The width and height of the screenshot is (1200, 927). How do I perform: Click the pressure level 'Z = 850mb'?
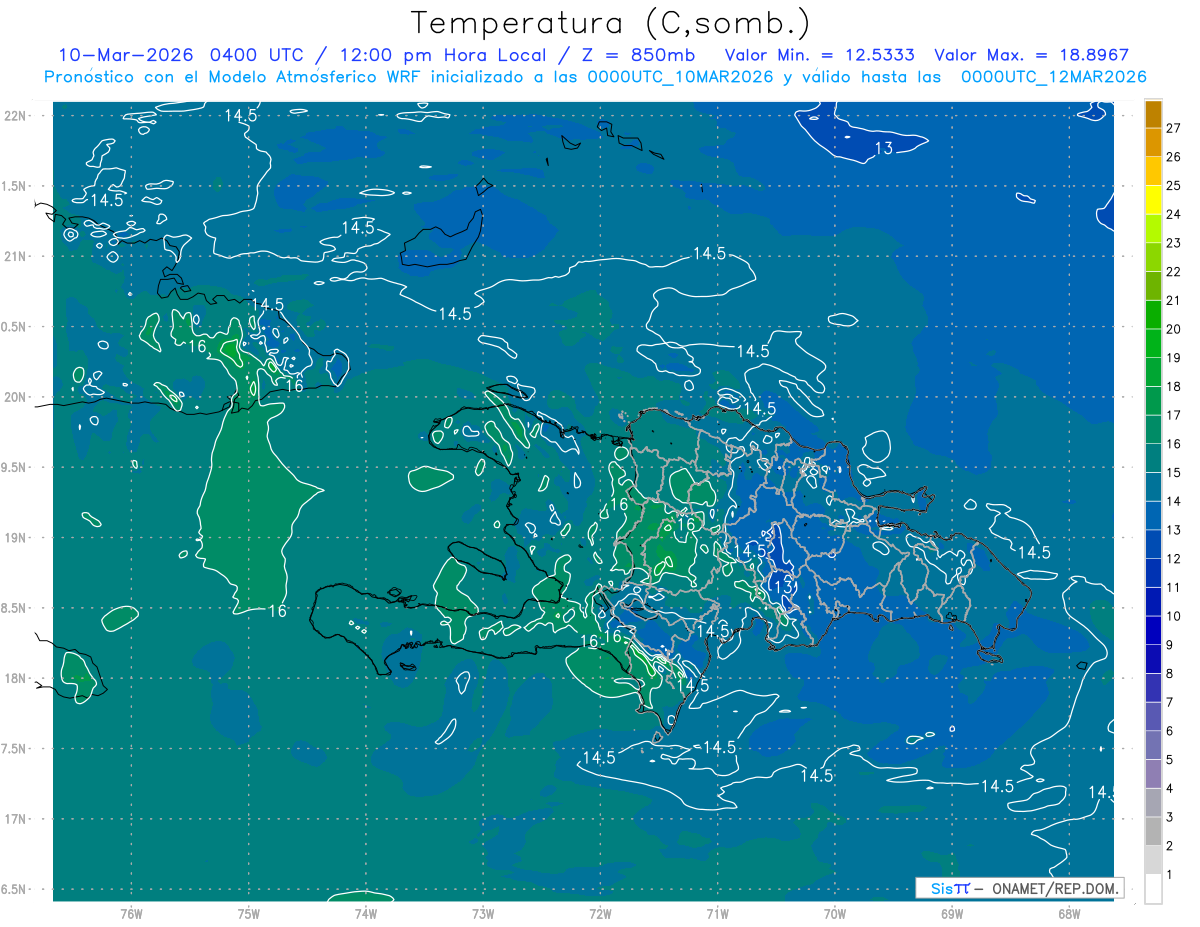[637, 55]
